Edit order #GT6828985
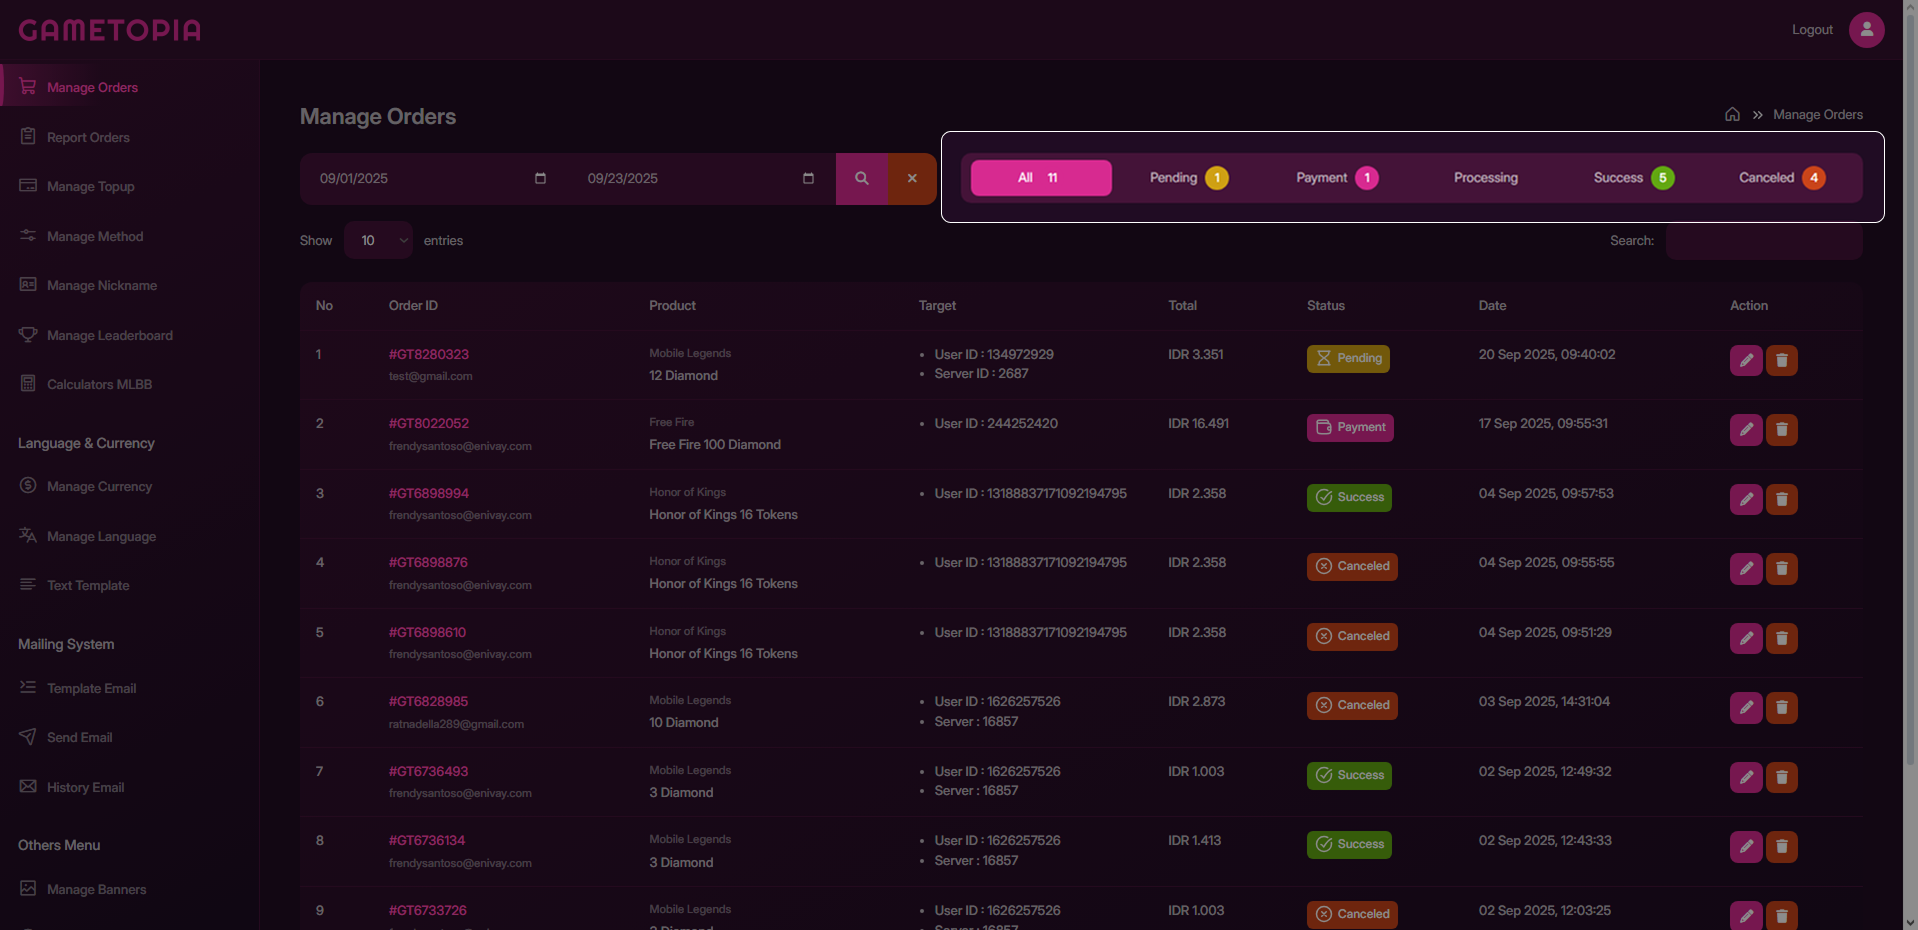Viewport: 1918px width, 930px height. (1746, 708)
